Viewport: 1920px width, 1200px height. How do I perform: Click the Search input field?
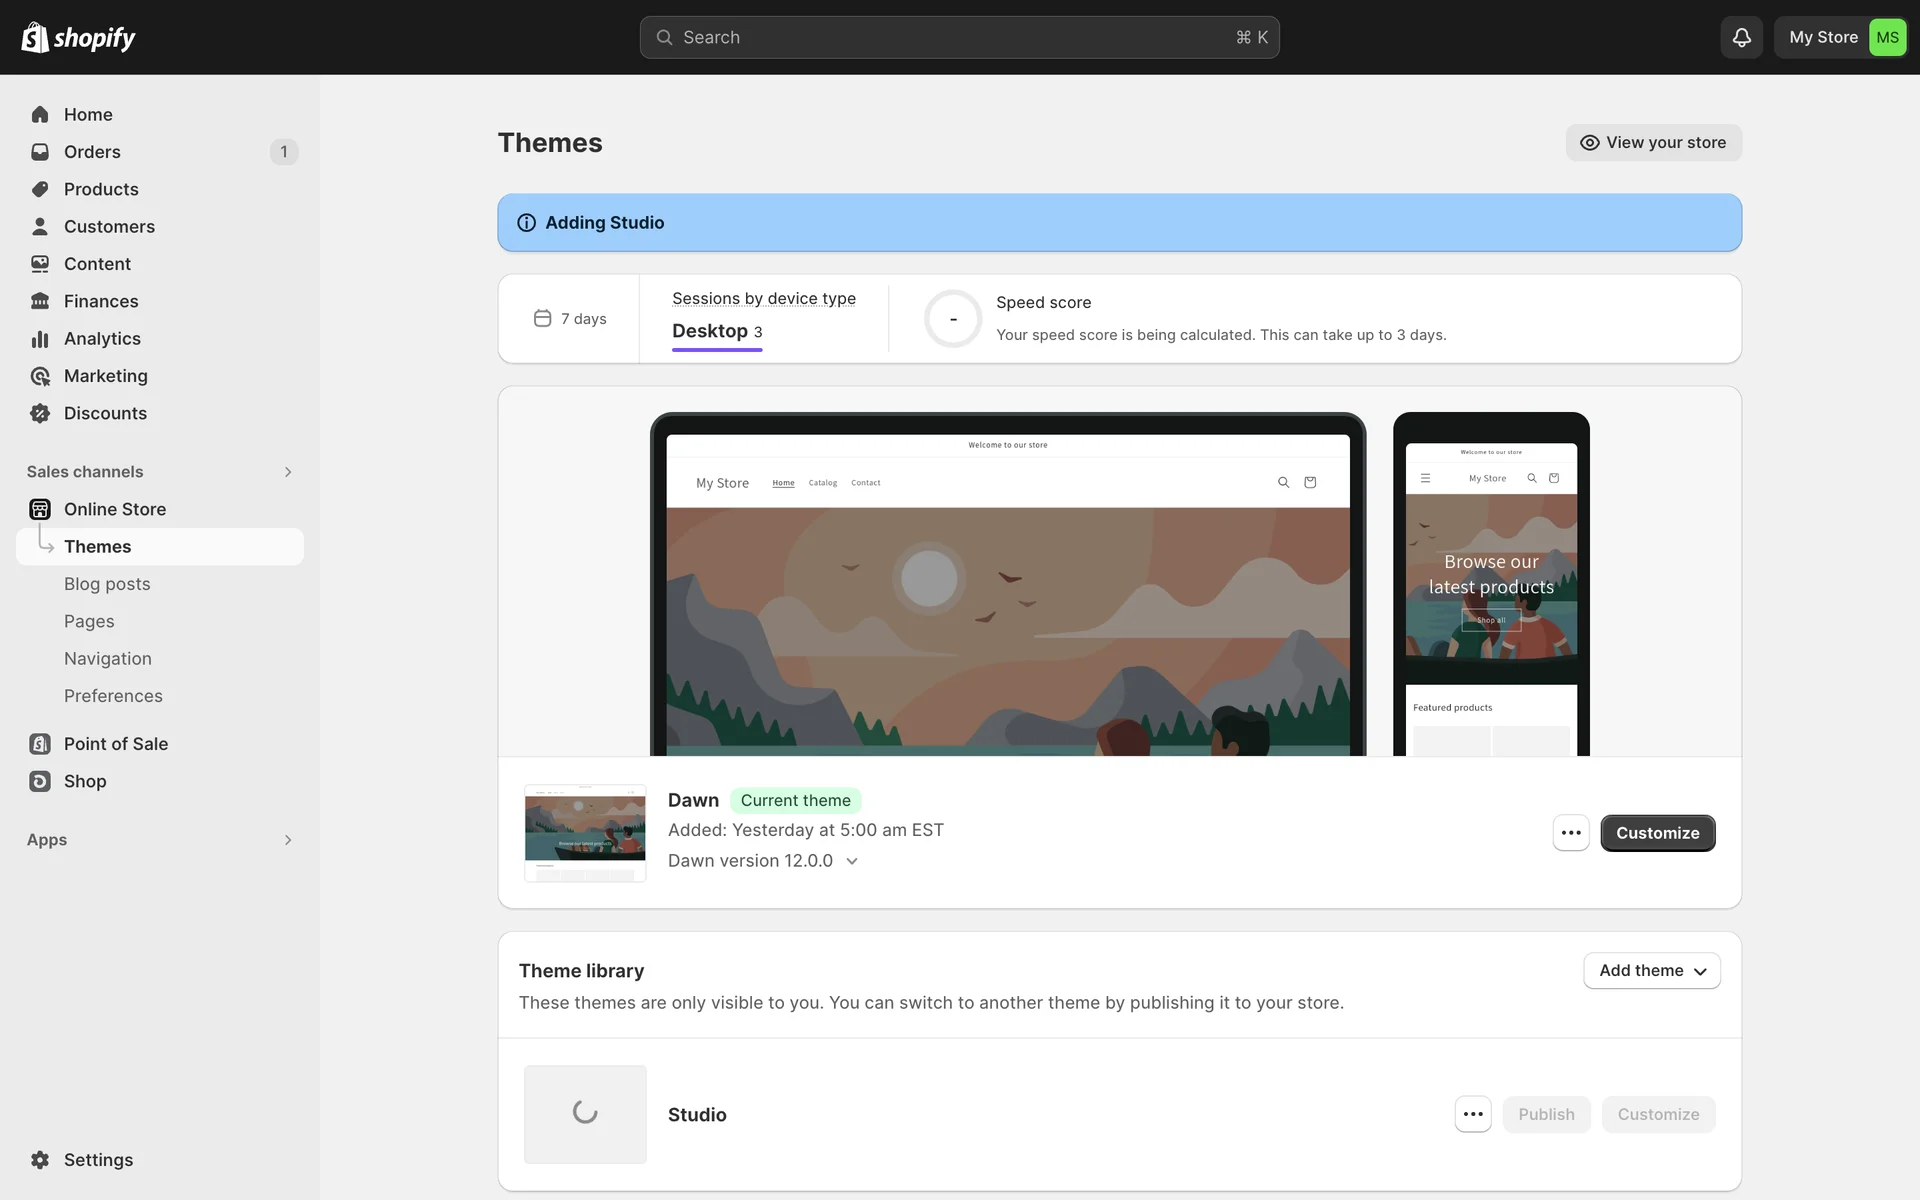point(958,37)
